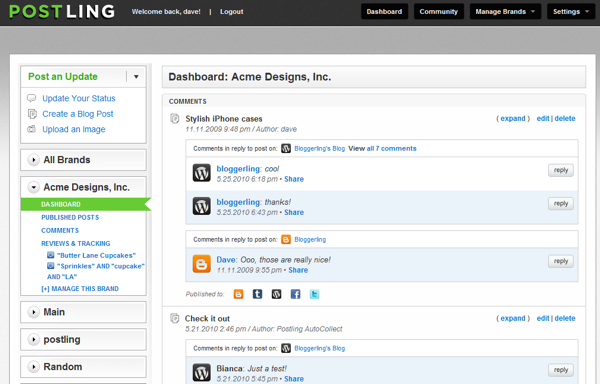Click the Tumblr icon in Published to row
600x384 pixels.
pos(258,294)
